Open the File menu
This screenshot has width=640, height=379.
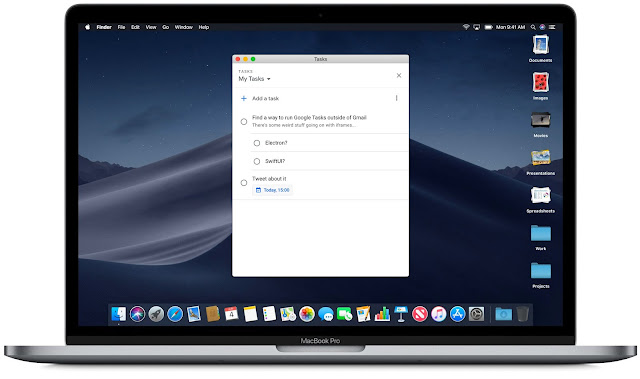click(121, 27)
